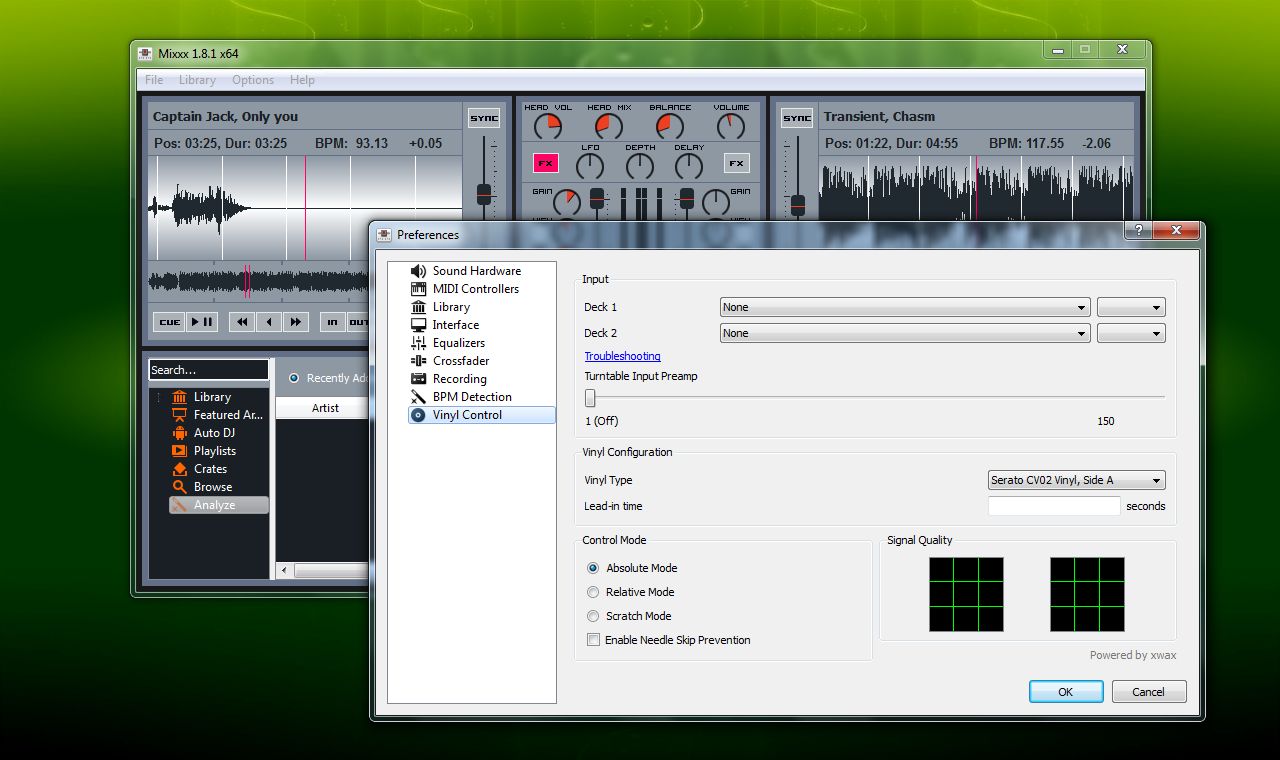Click the Turntable Input Preamp slider handle
This screenshot has height=760, width=1280.
(x=590, y=397)
